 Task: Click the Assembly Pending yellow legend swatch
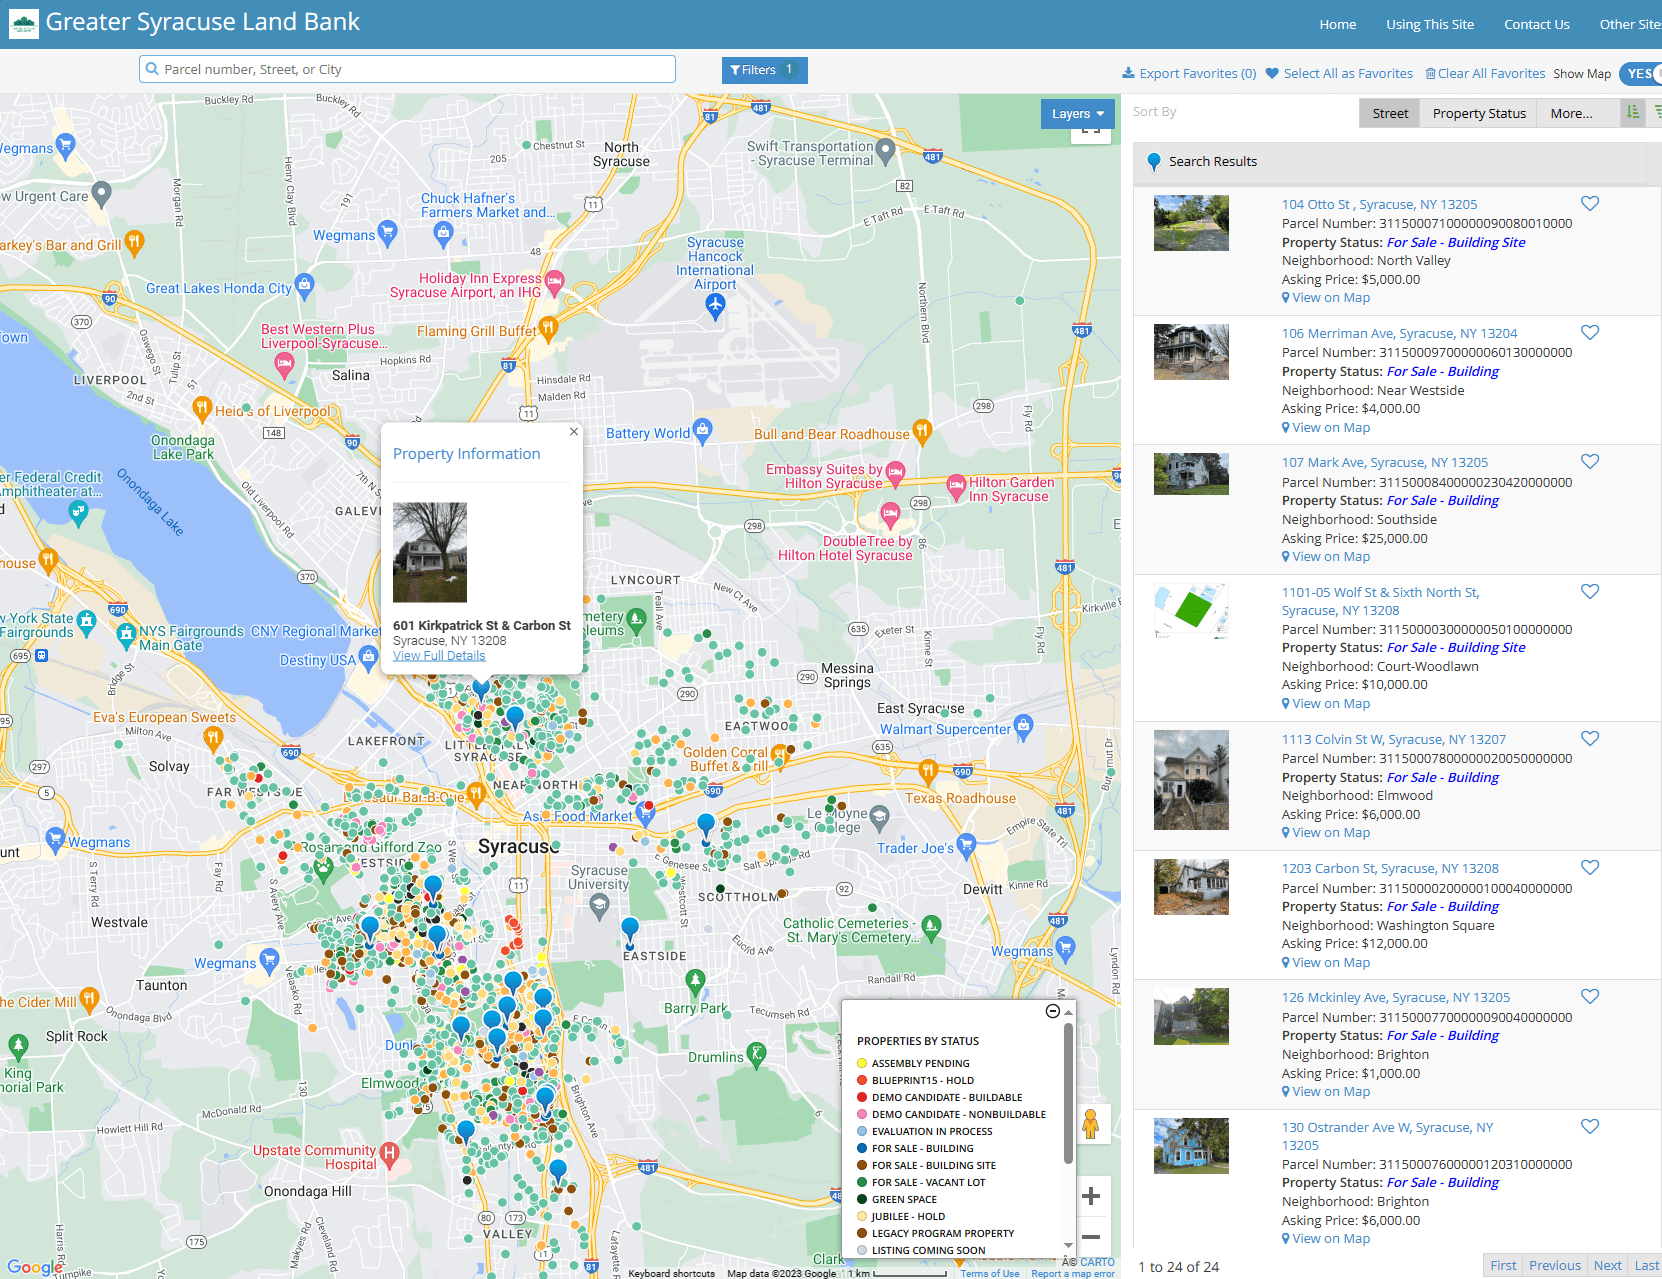(862, 1063)
